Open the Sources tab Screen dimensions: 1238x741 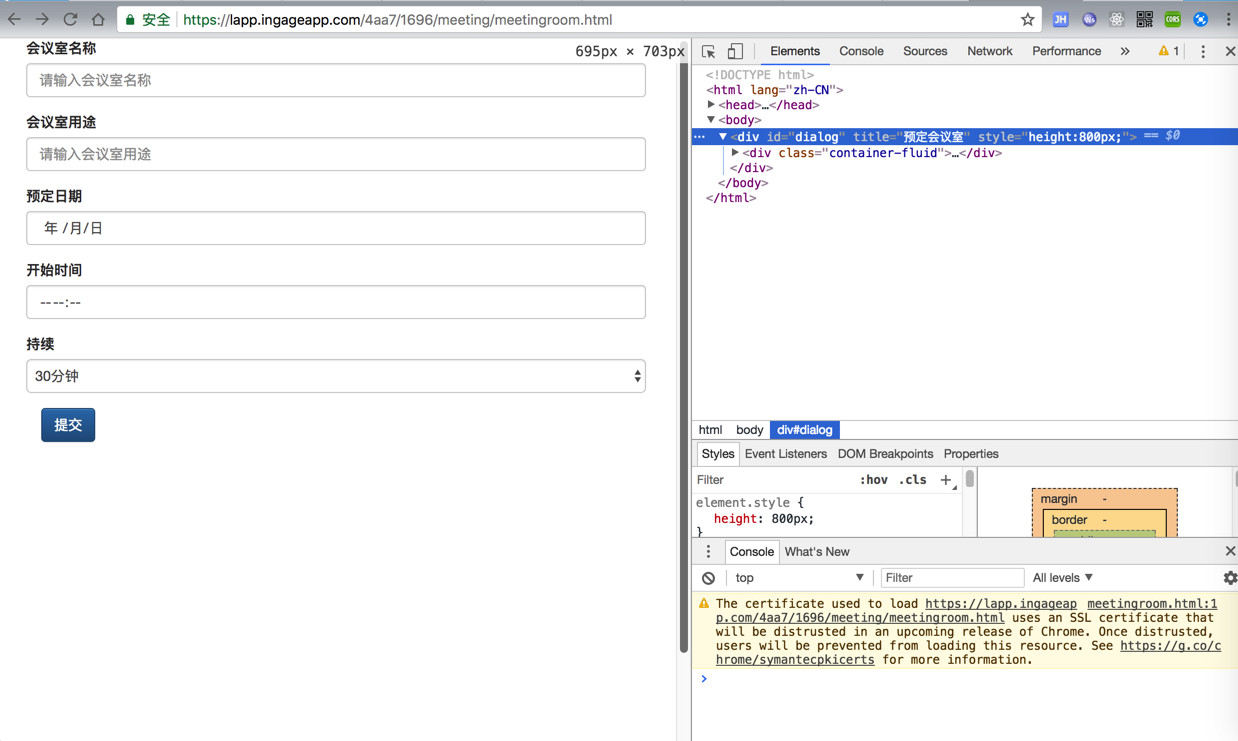pos(925,51)
